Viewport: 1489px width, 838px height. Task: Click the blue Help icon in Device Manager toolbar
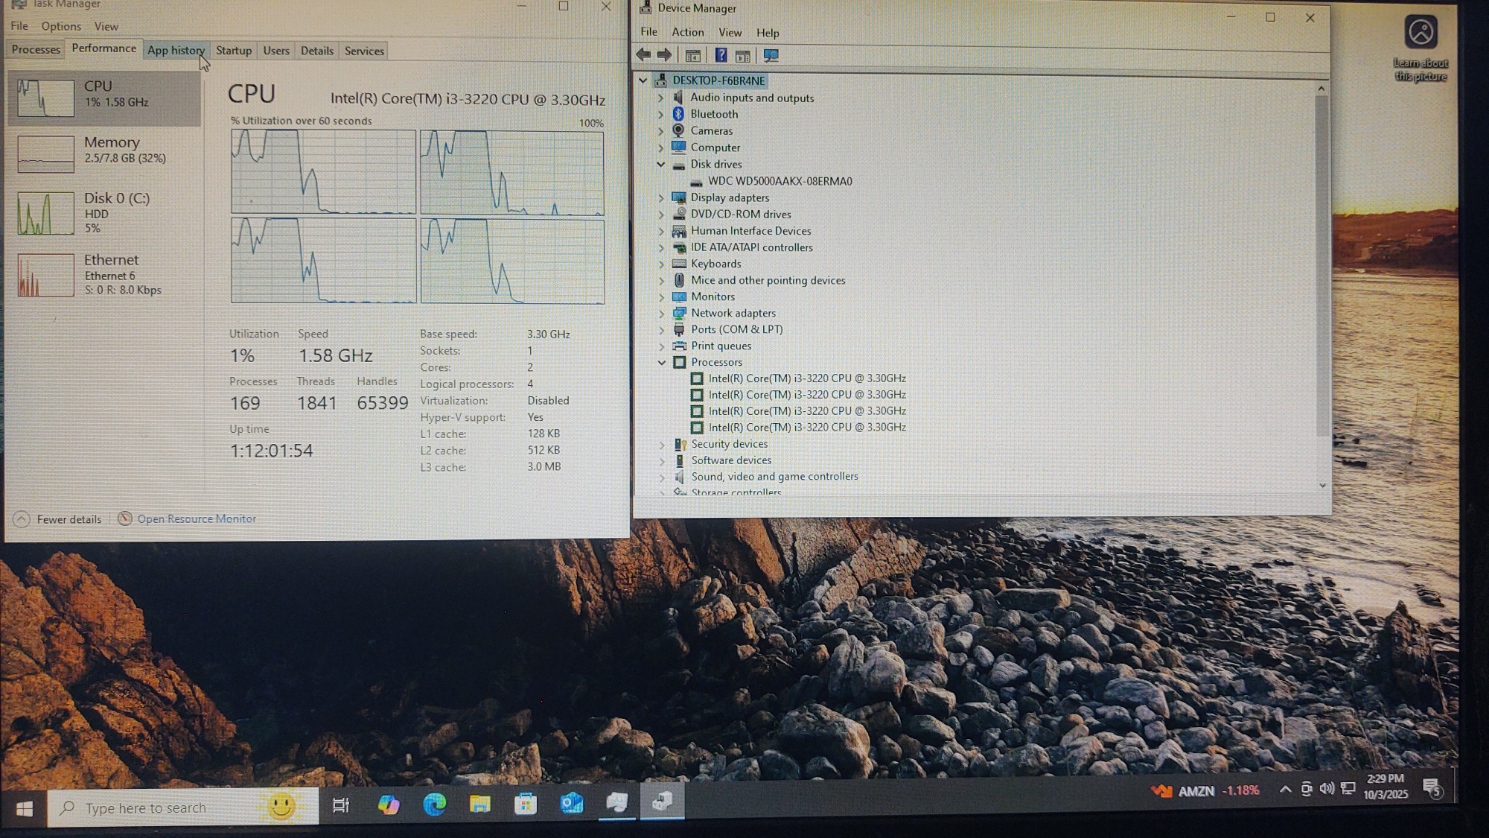(x=720, y=56)
